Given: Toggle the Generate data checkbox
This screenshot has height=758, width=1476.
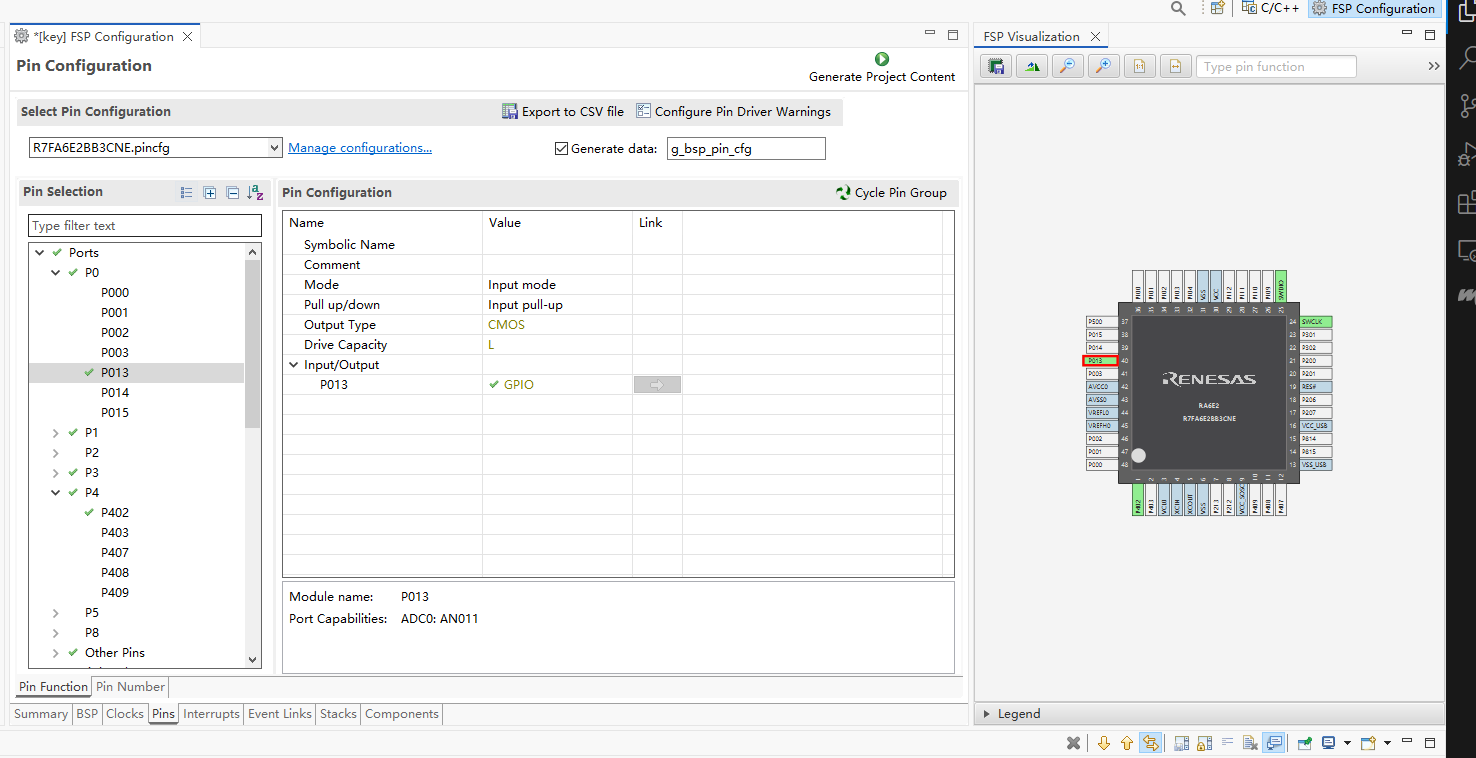Looking at the screenshot, I should [x=561, y=149].
